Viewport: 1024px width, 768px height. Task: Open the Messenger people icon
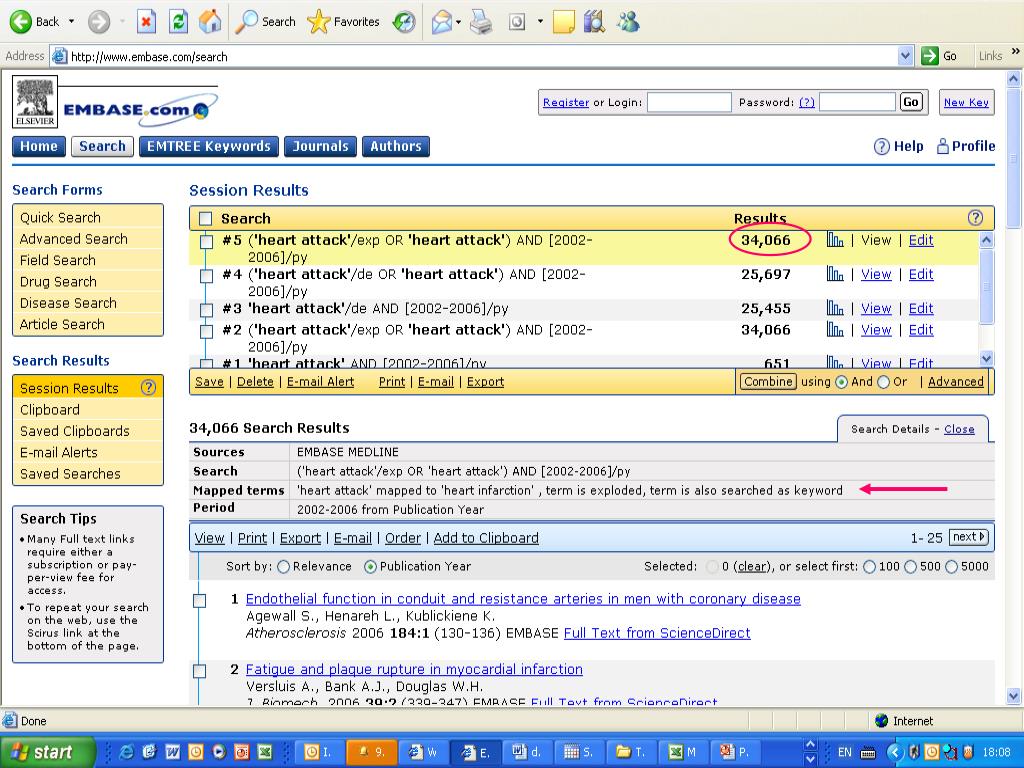point(628,22)
